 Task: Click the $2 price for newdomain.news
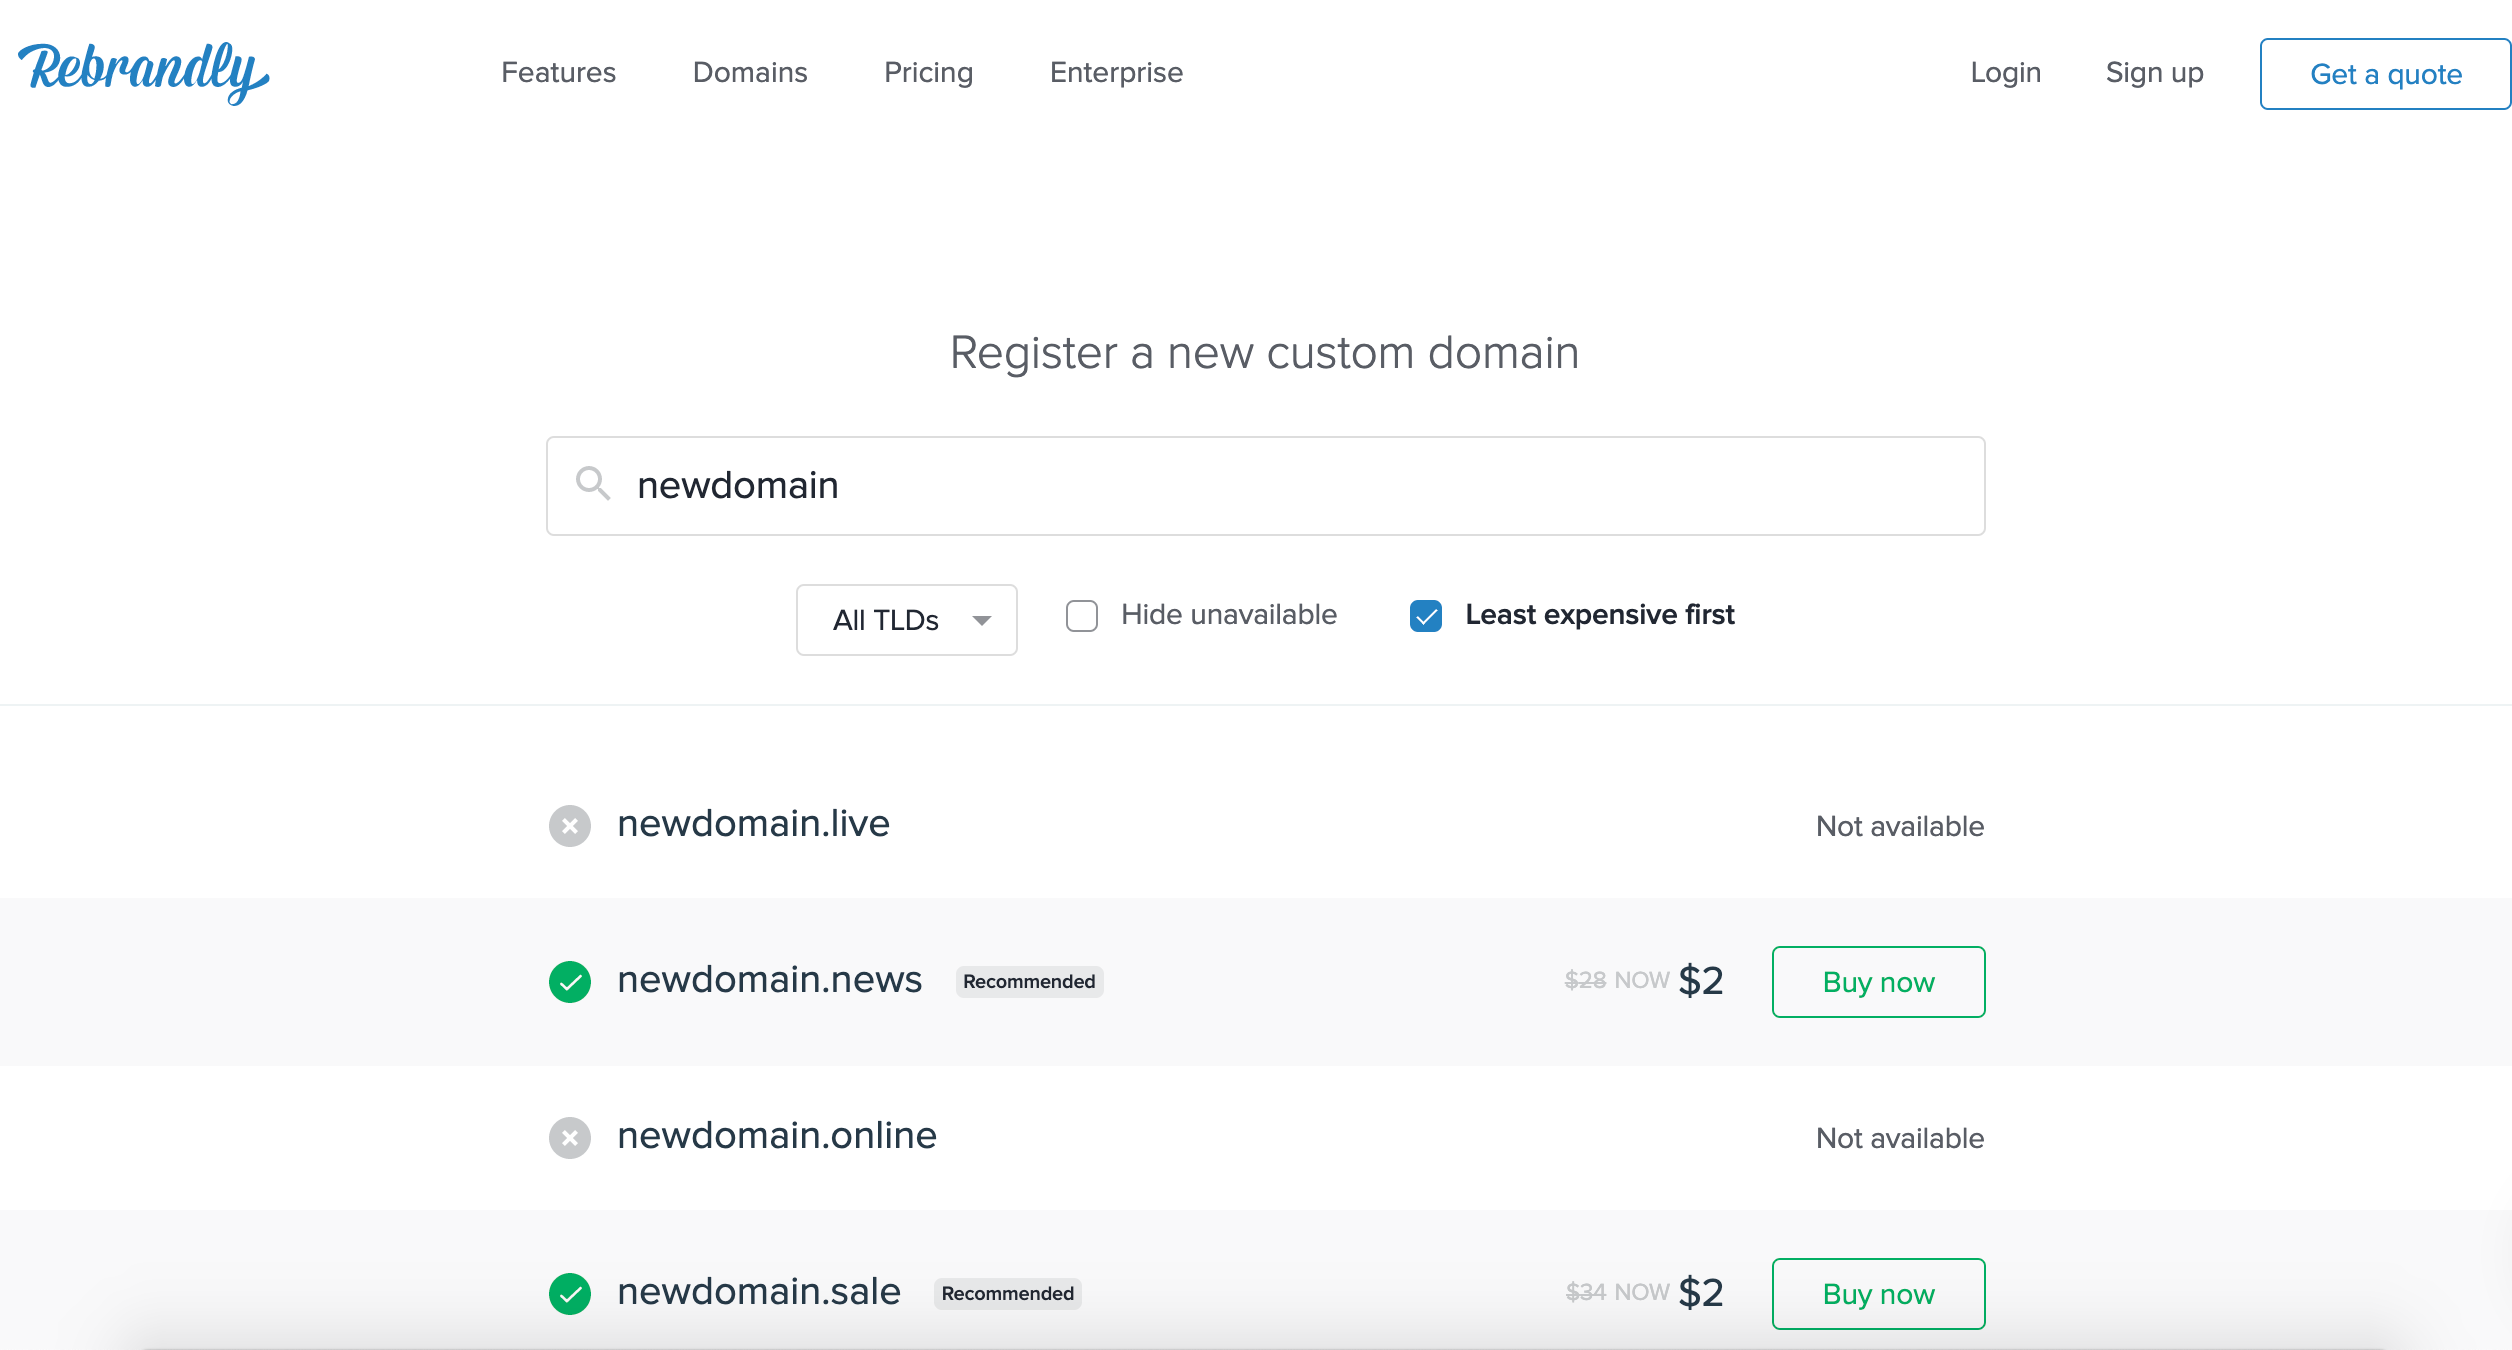coord(1701,981)
